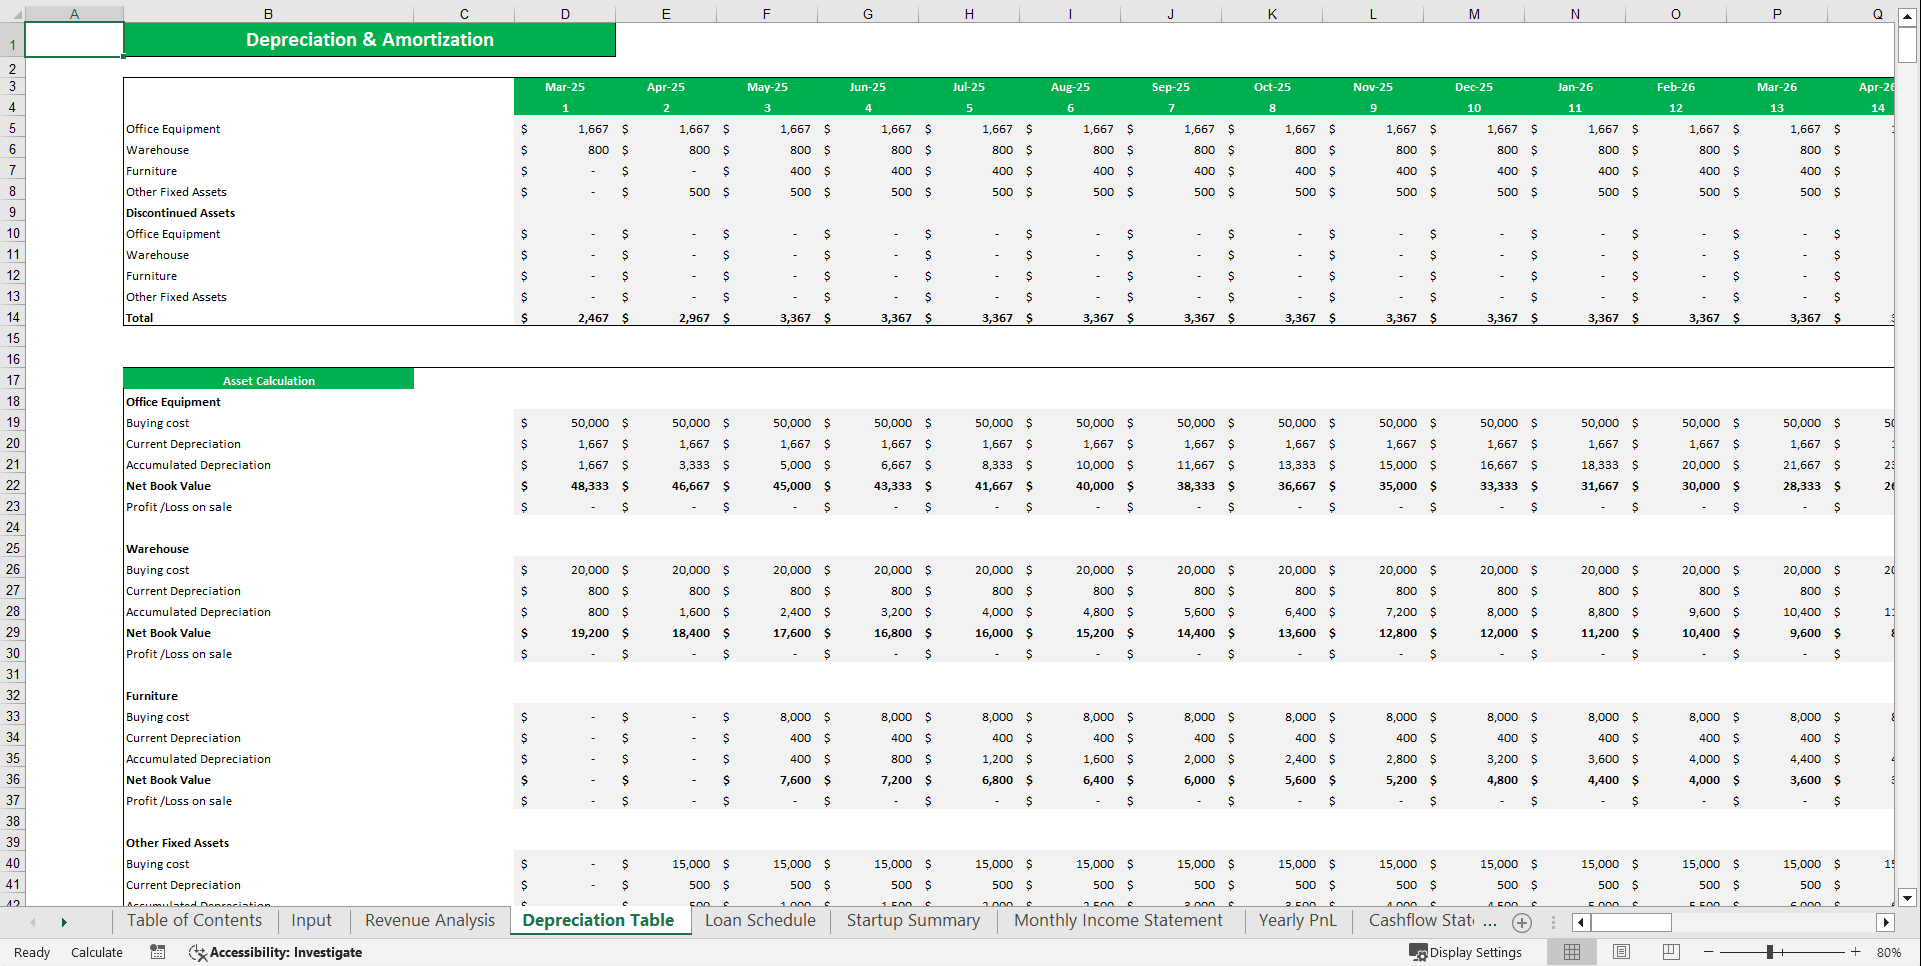Select the Loan Schedule tab

click(x=759, y=920)
